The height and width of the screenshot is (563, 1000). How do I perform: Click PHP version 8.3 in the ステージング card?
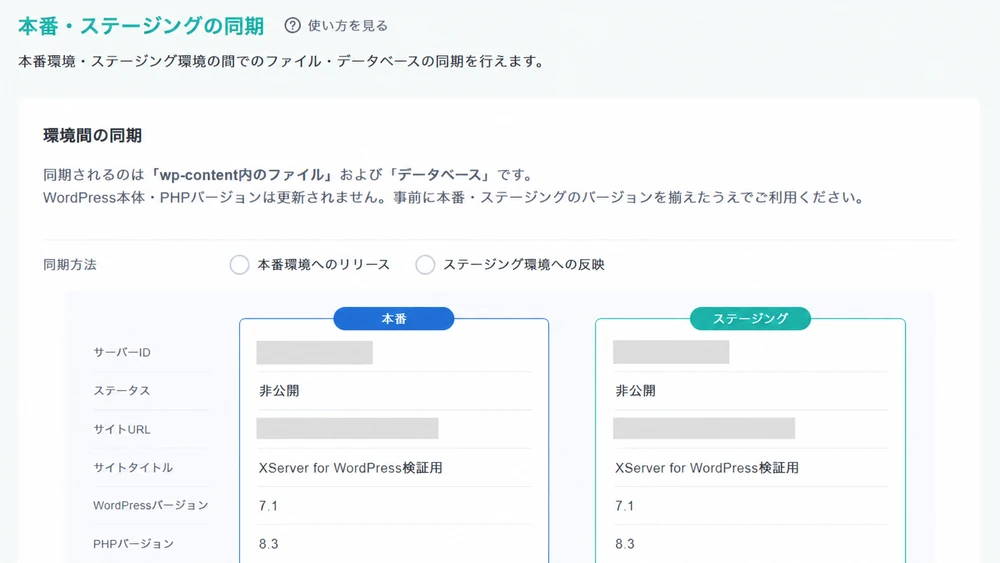[x=625, y=545]
